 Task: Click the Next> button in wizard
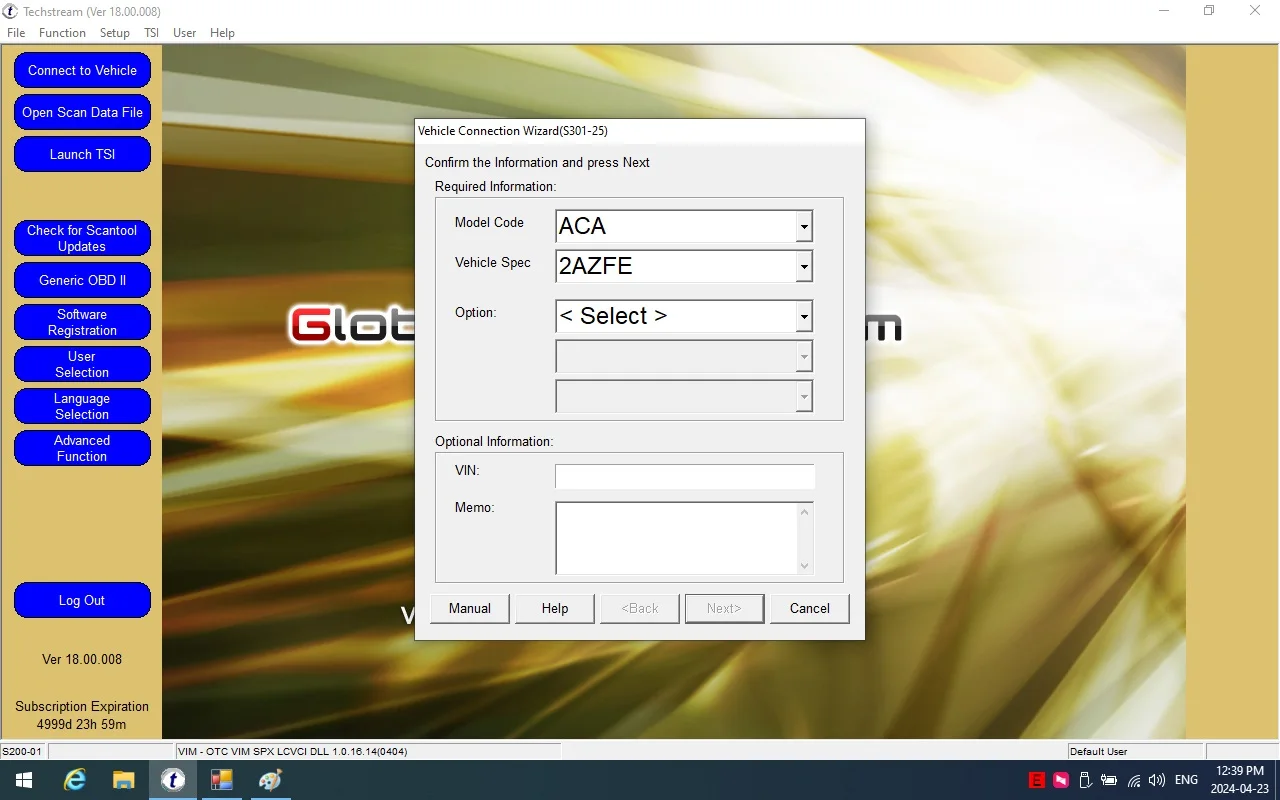tap(725, 608)
